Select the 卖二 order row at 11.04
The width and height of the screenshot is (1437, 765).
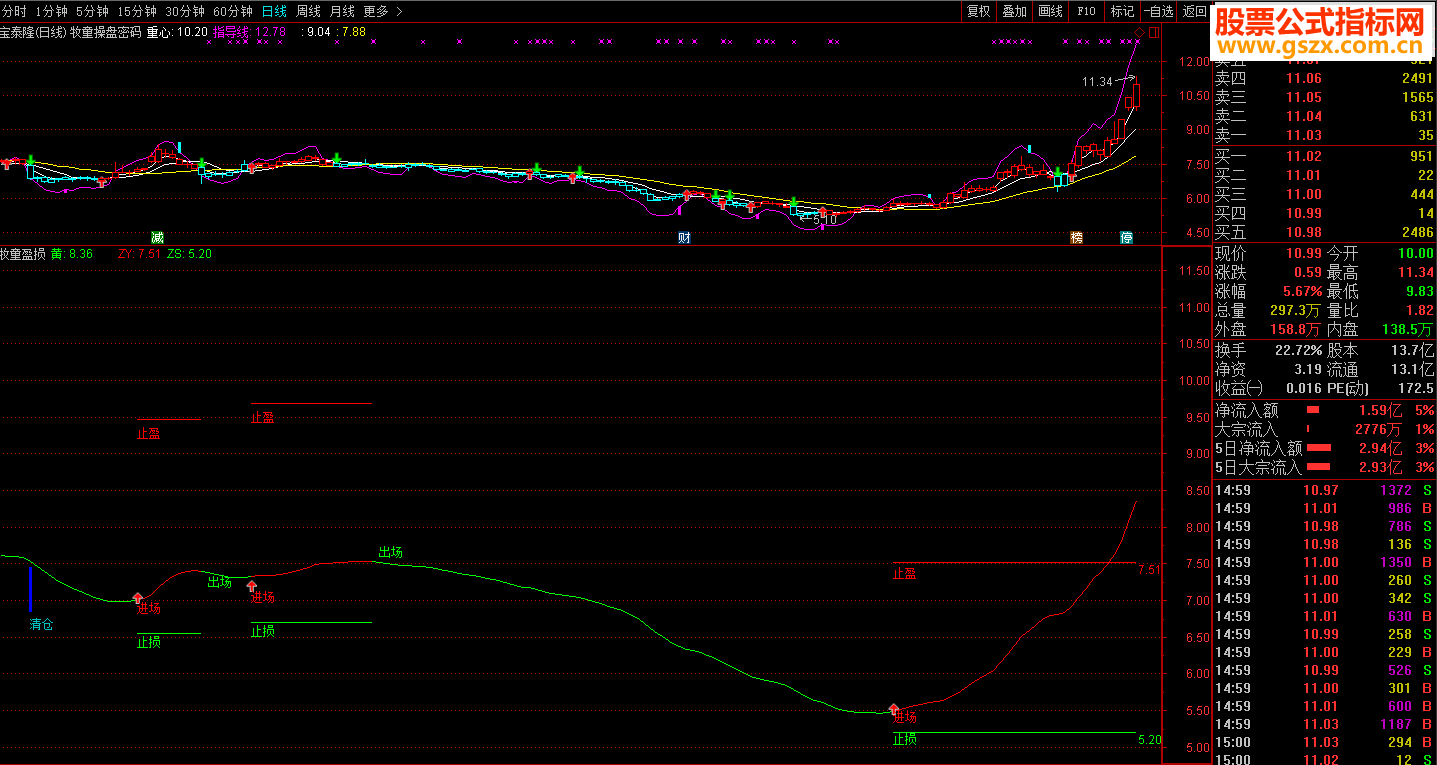click(1324, 116)
